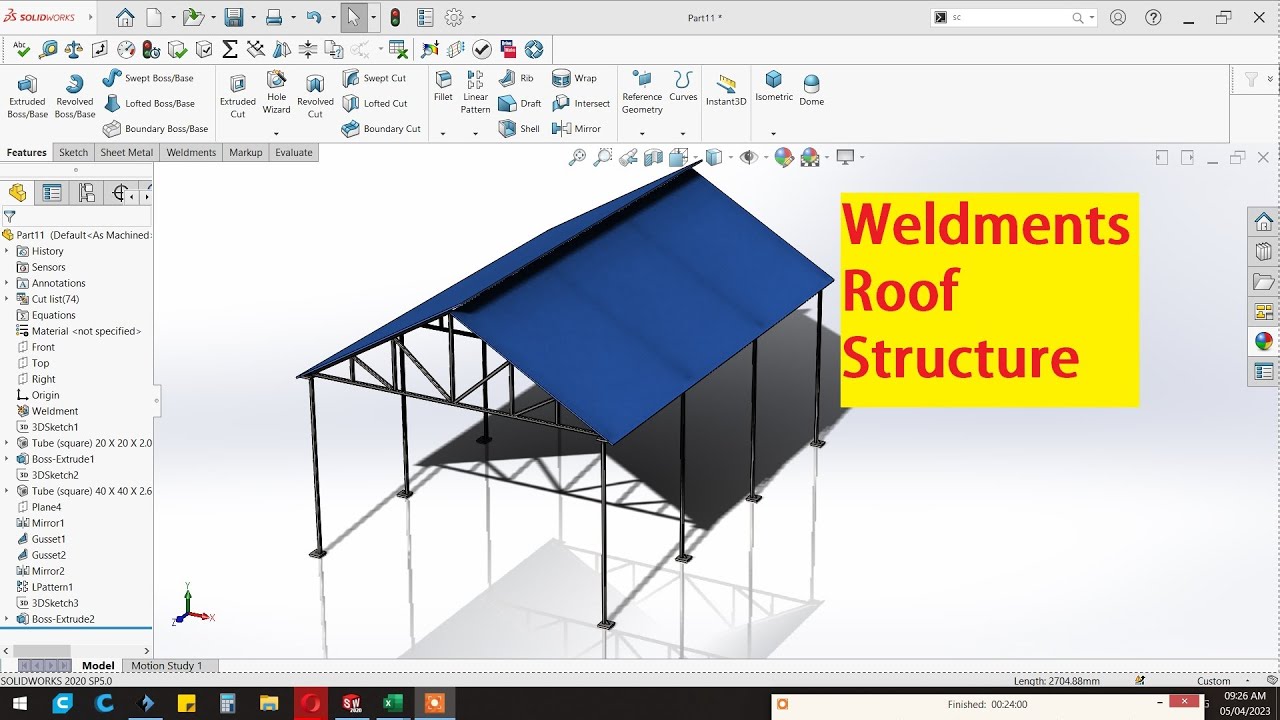Click the Extruded Boss/Base tool
Viewport: 1280px width, 720px height.
[27, 96]
